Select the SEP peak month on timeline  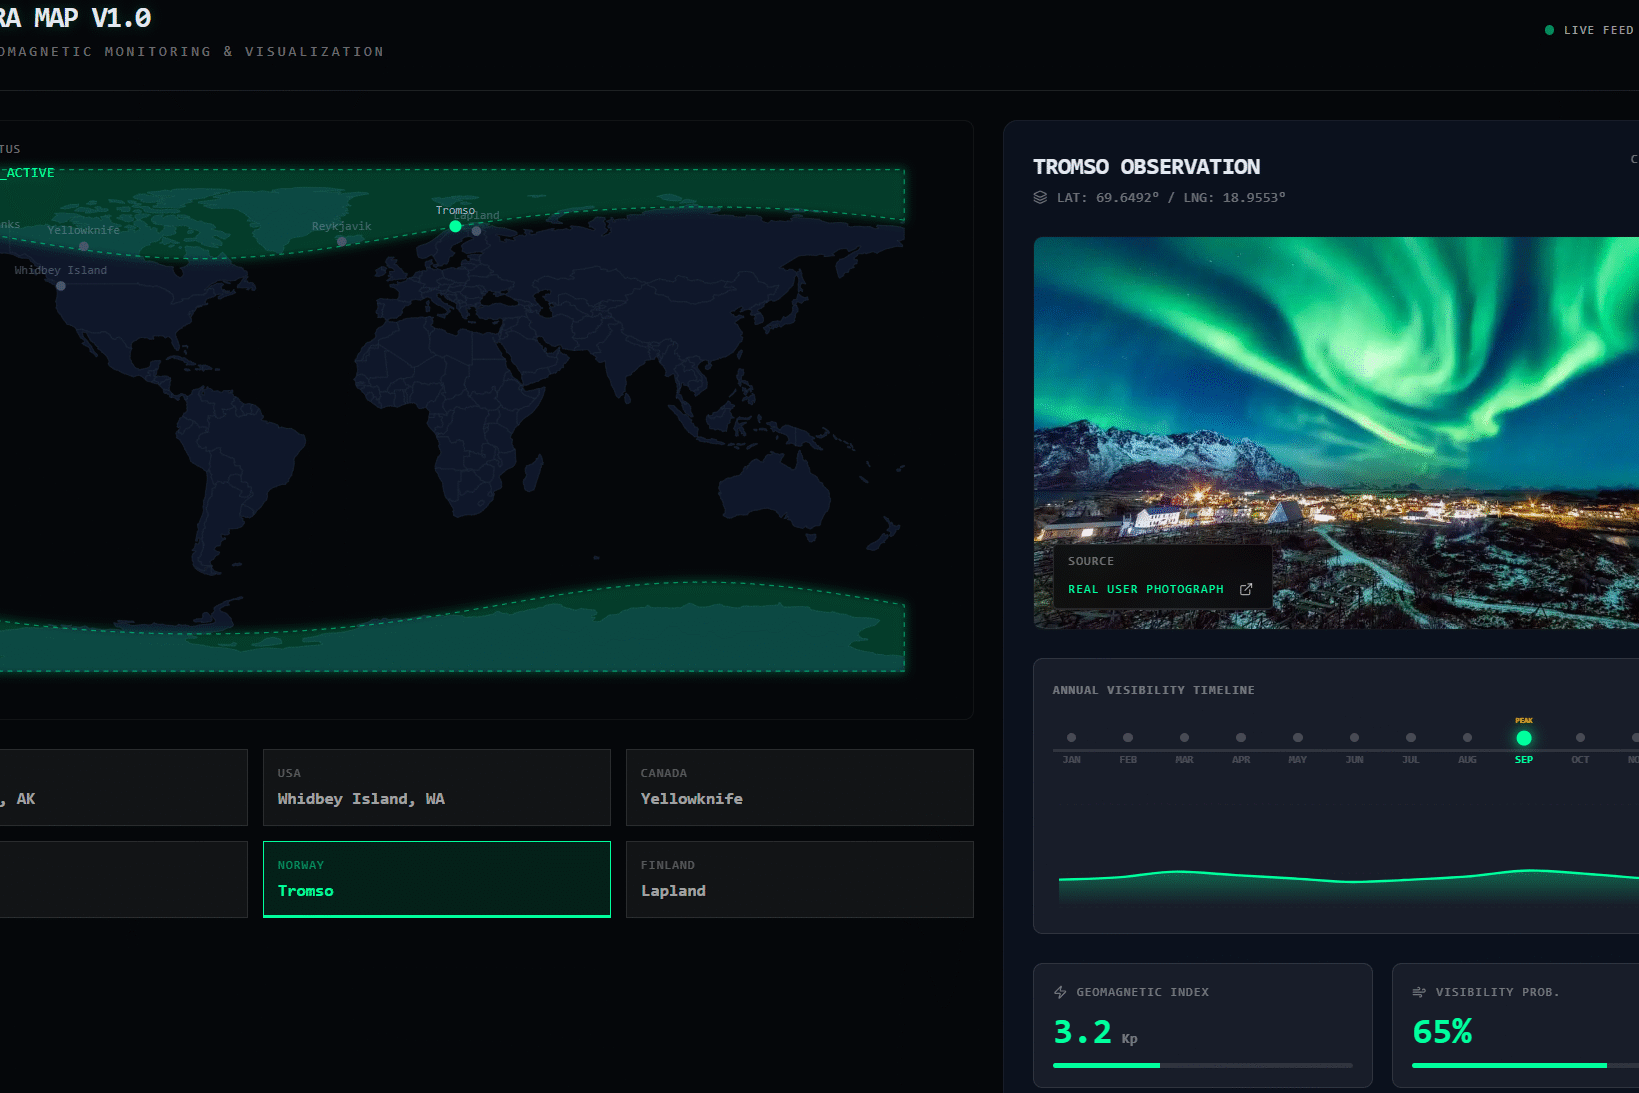pyautogui.click(x=1523, y=738)
